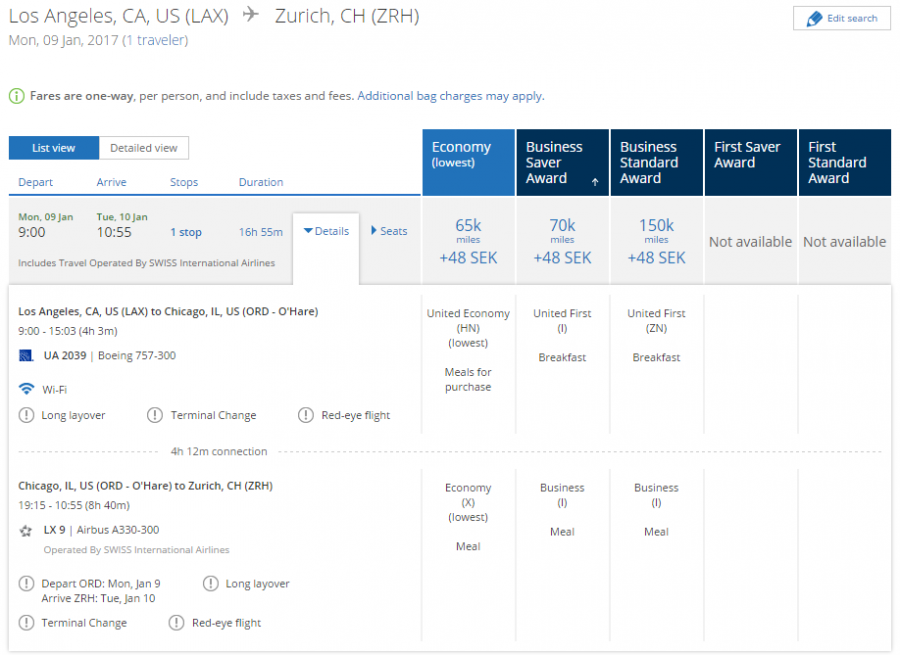Click the 4h 12m connection label
This screenshot has width=900, height=655.
[x=219, y=451]
